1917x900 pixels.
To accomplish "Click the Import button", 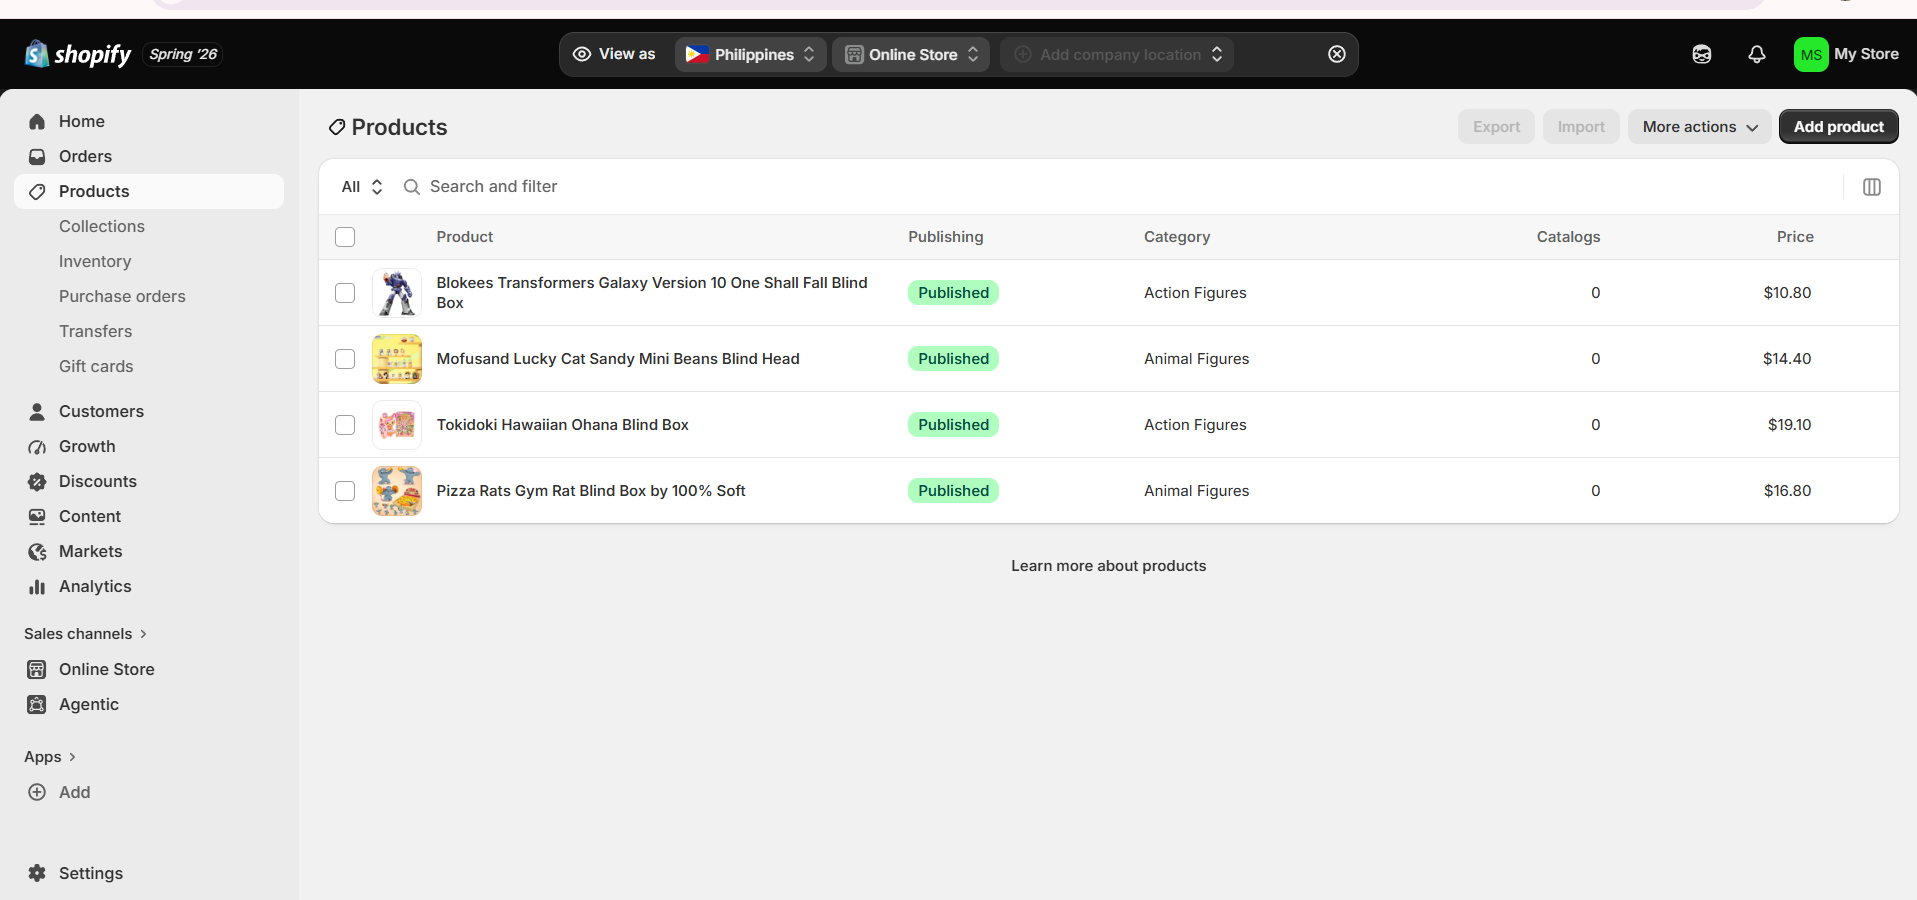I will click(1581, 127).
